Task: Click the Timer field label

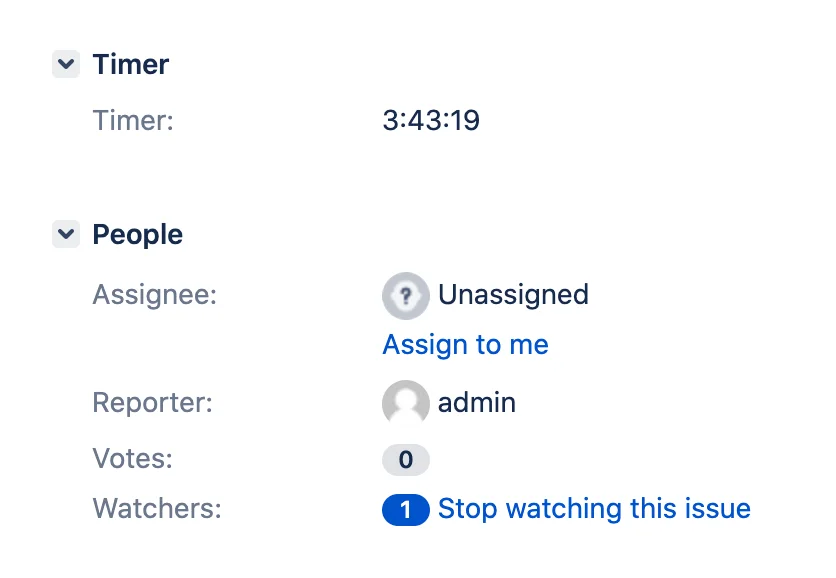Action: click(x=133, y=121)
